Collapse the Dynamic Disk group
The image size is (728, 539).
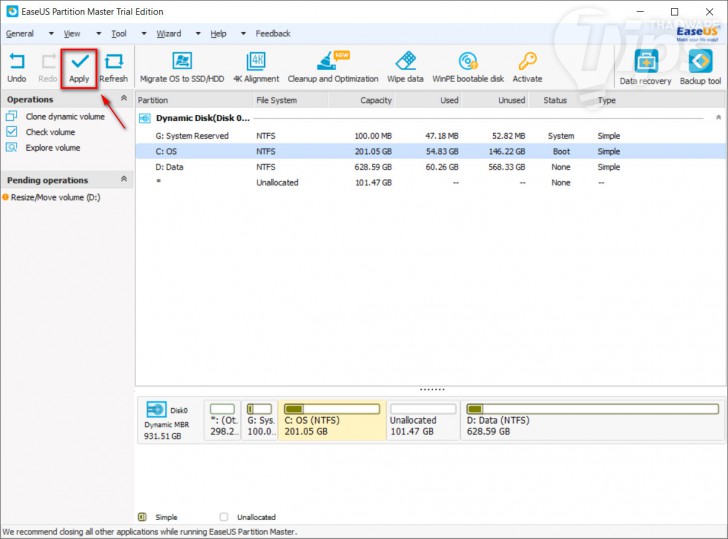[x=718, y=117]
